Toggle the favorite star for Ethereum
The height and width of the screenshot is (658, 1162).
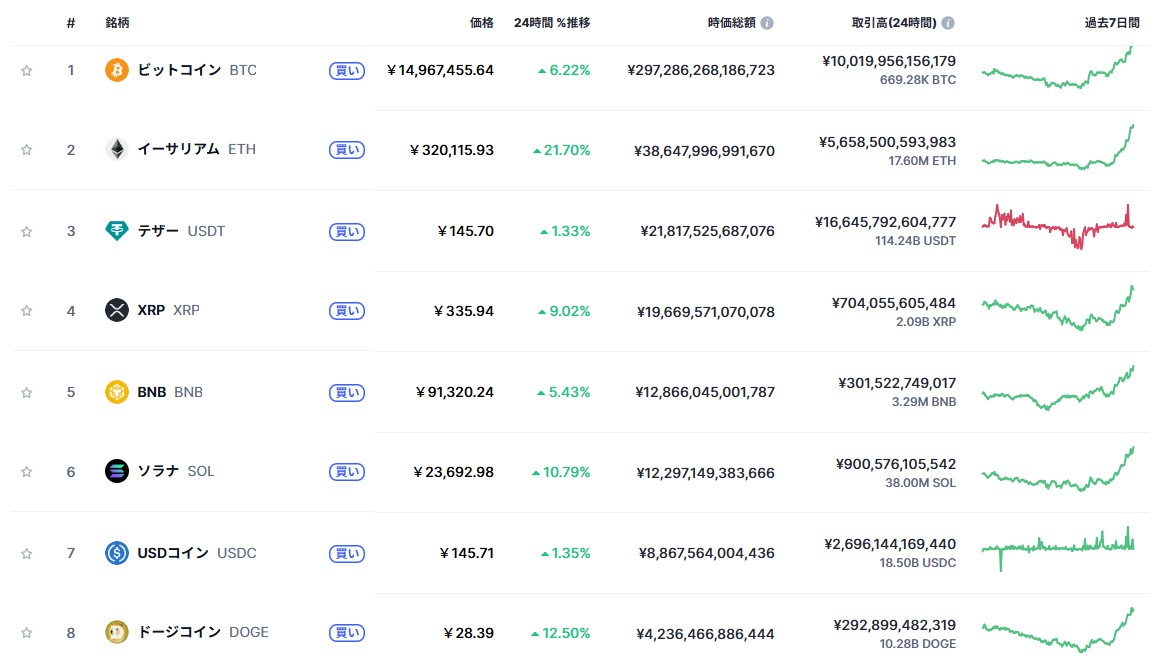pos(27,150)
